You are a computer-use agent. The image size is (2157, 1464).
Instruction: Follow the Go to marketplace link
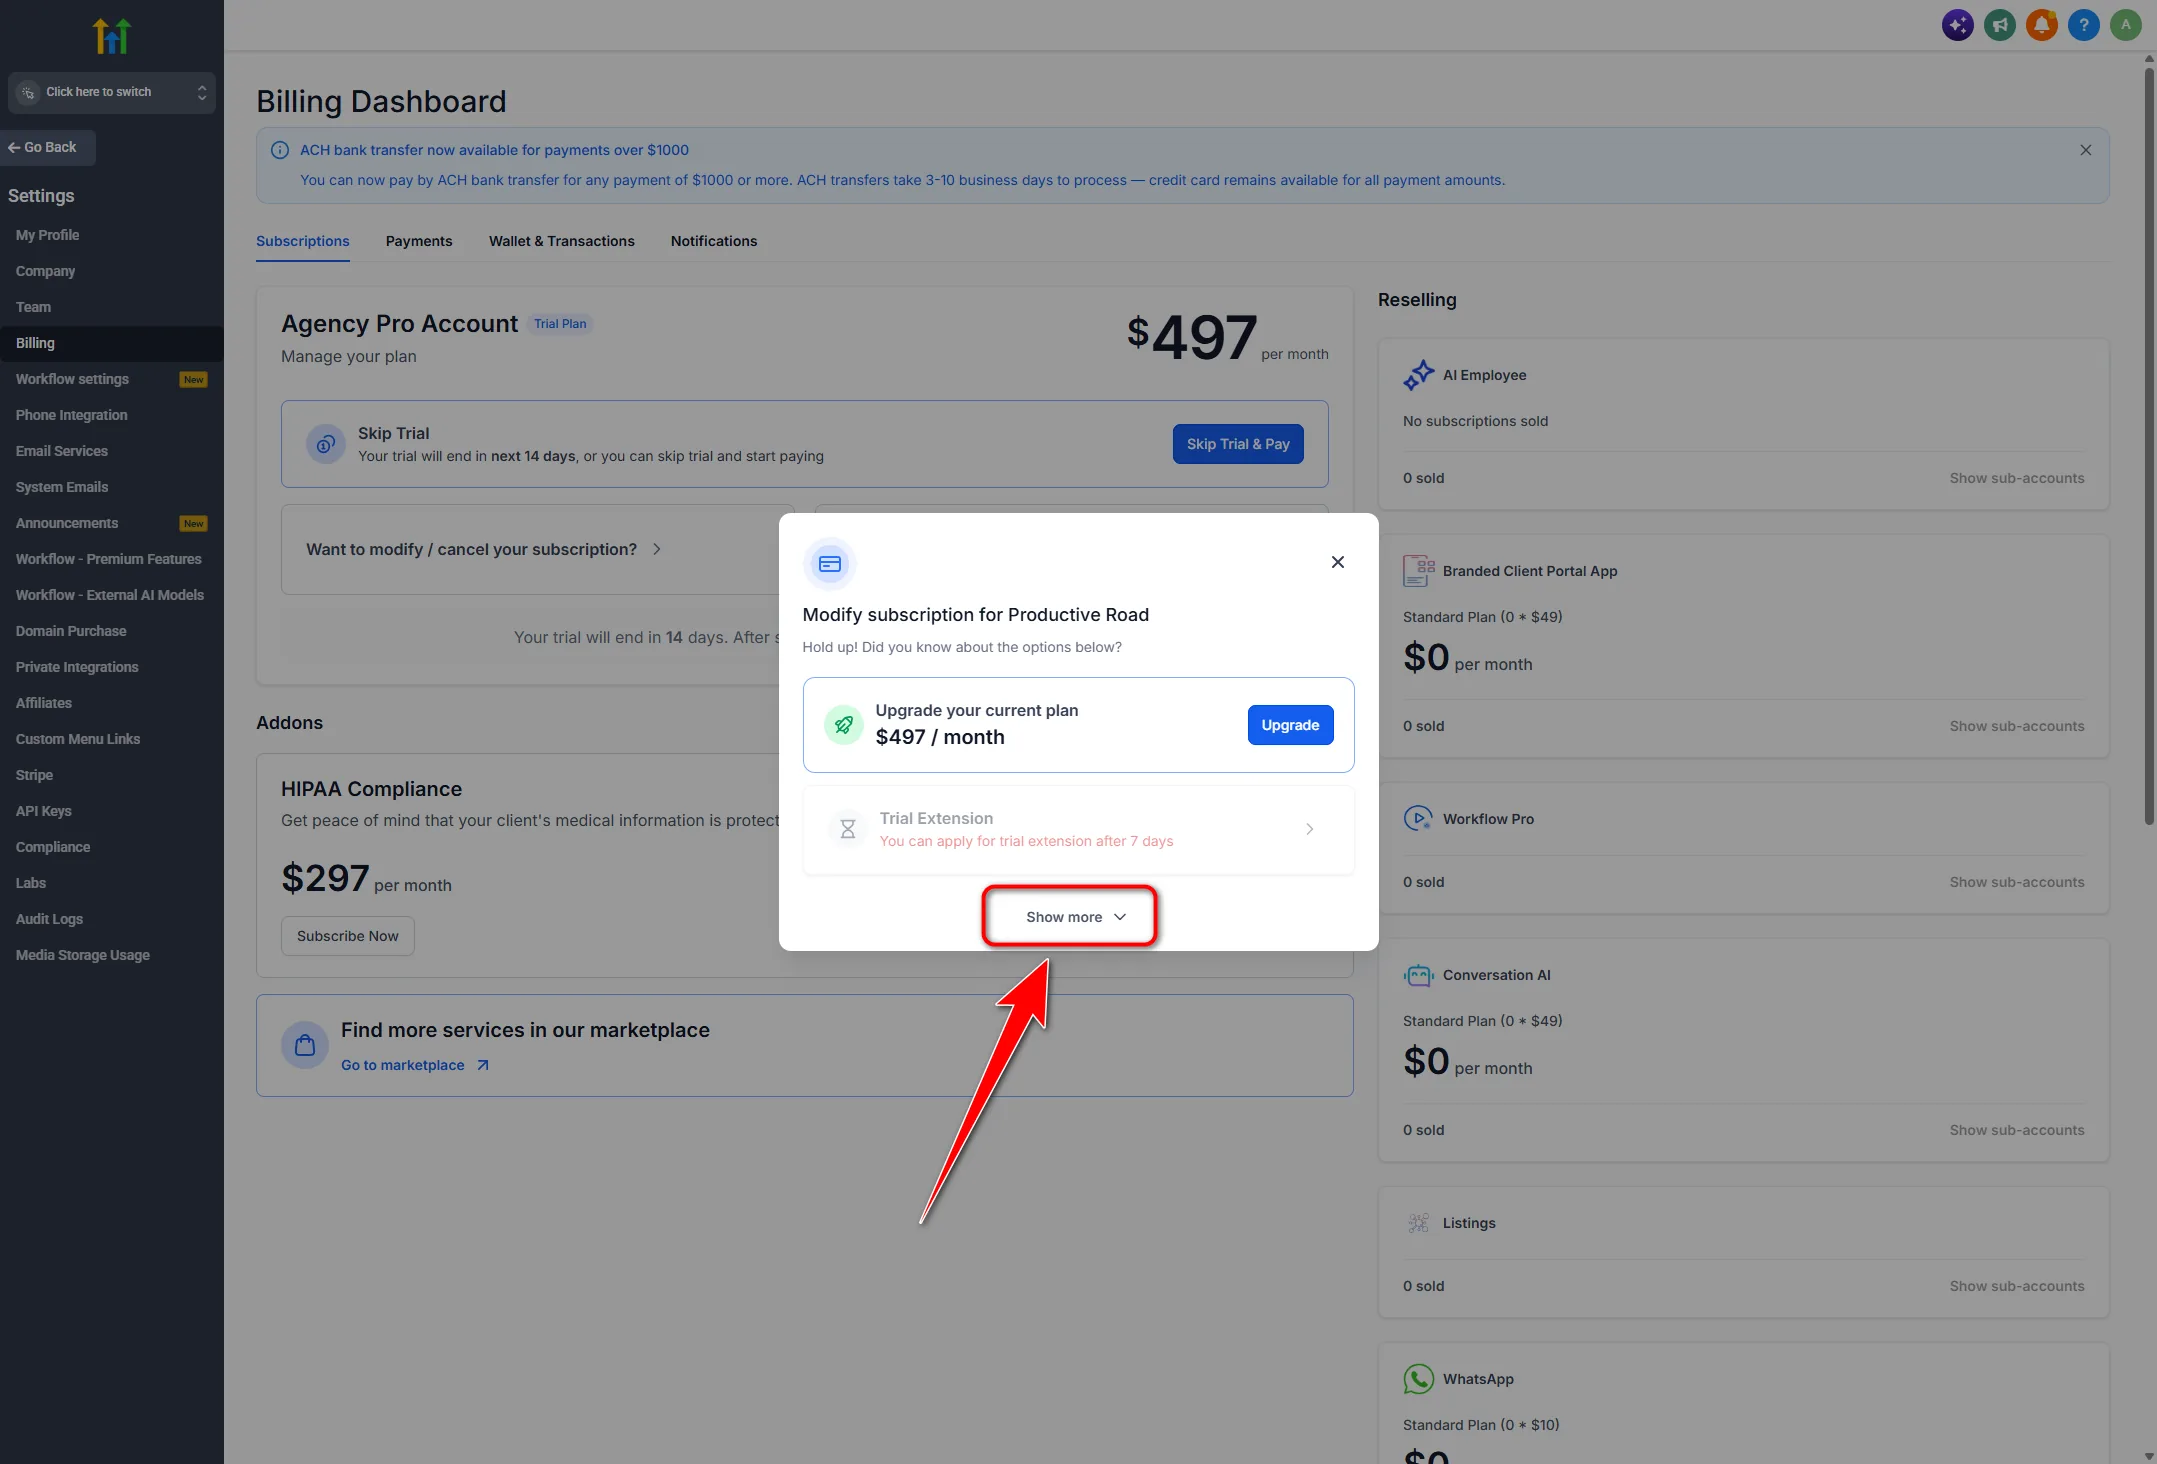coord(415,1065)
